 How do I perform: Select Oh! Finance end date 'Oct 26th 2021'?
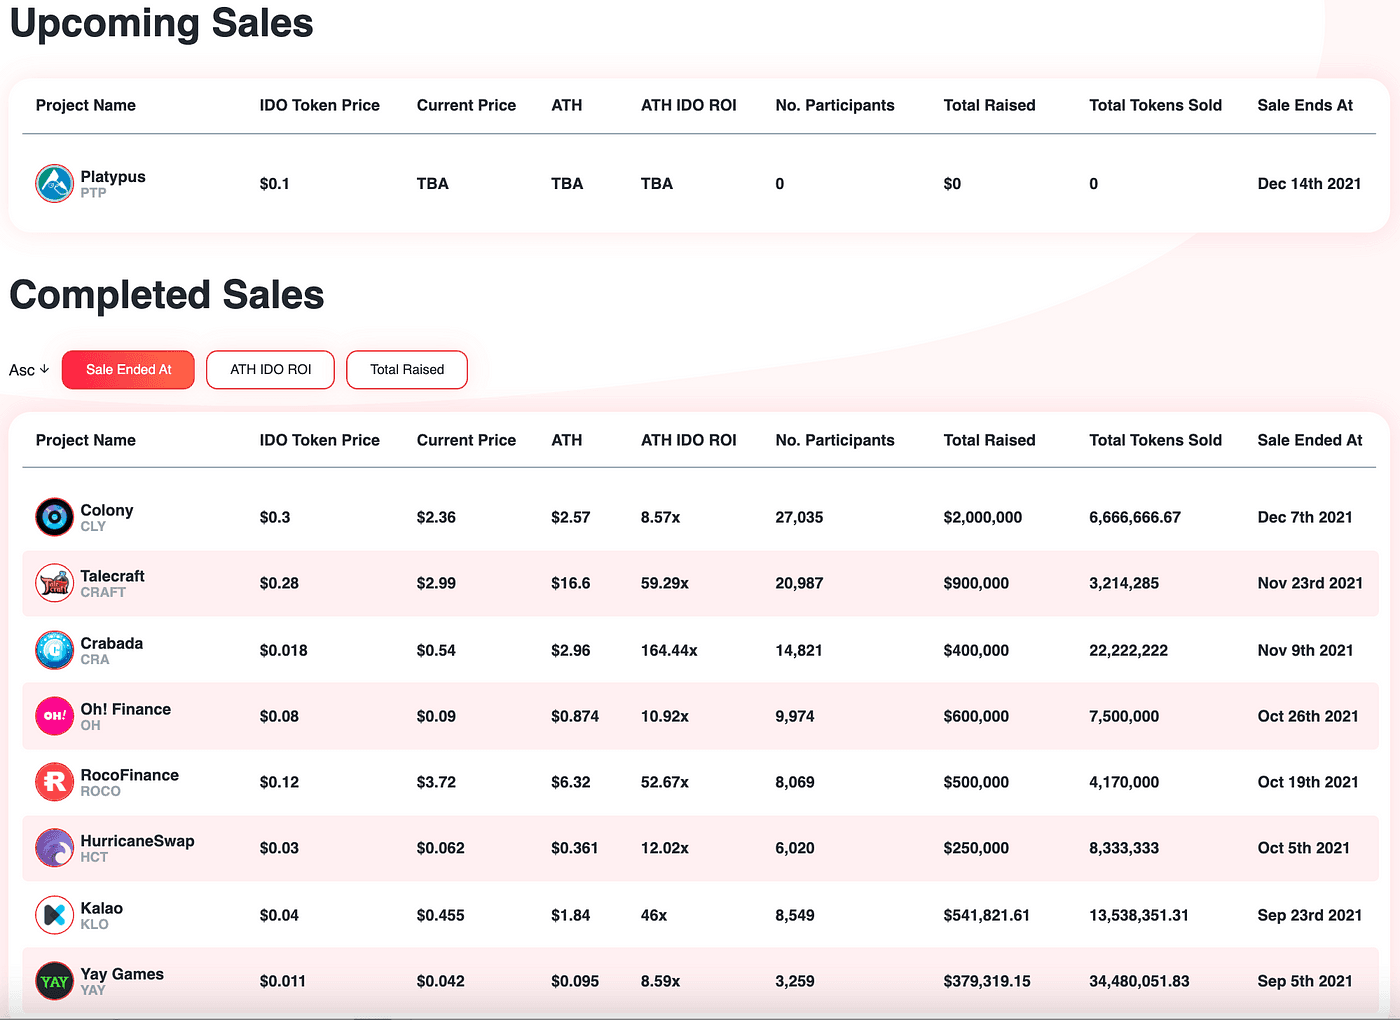coord(1308,716)
